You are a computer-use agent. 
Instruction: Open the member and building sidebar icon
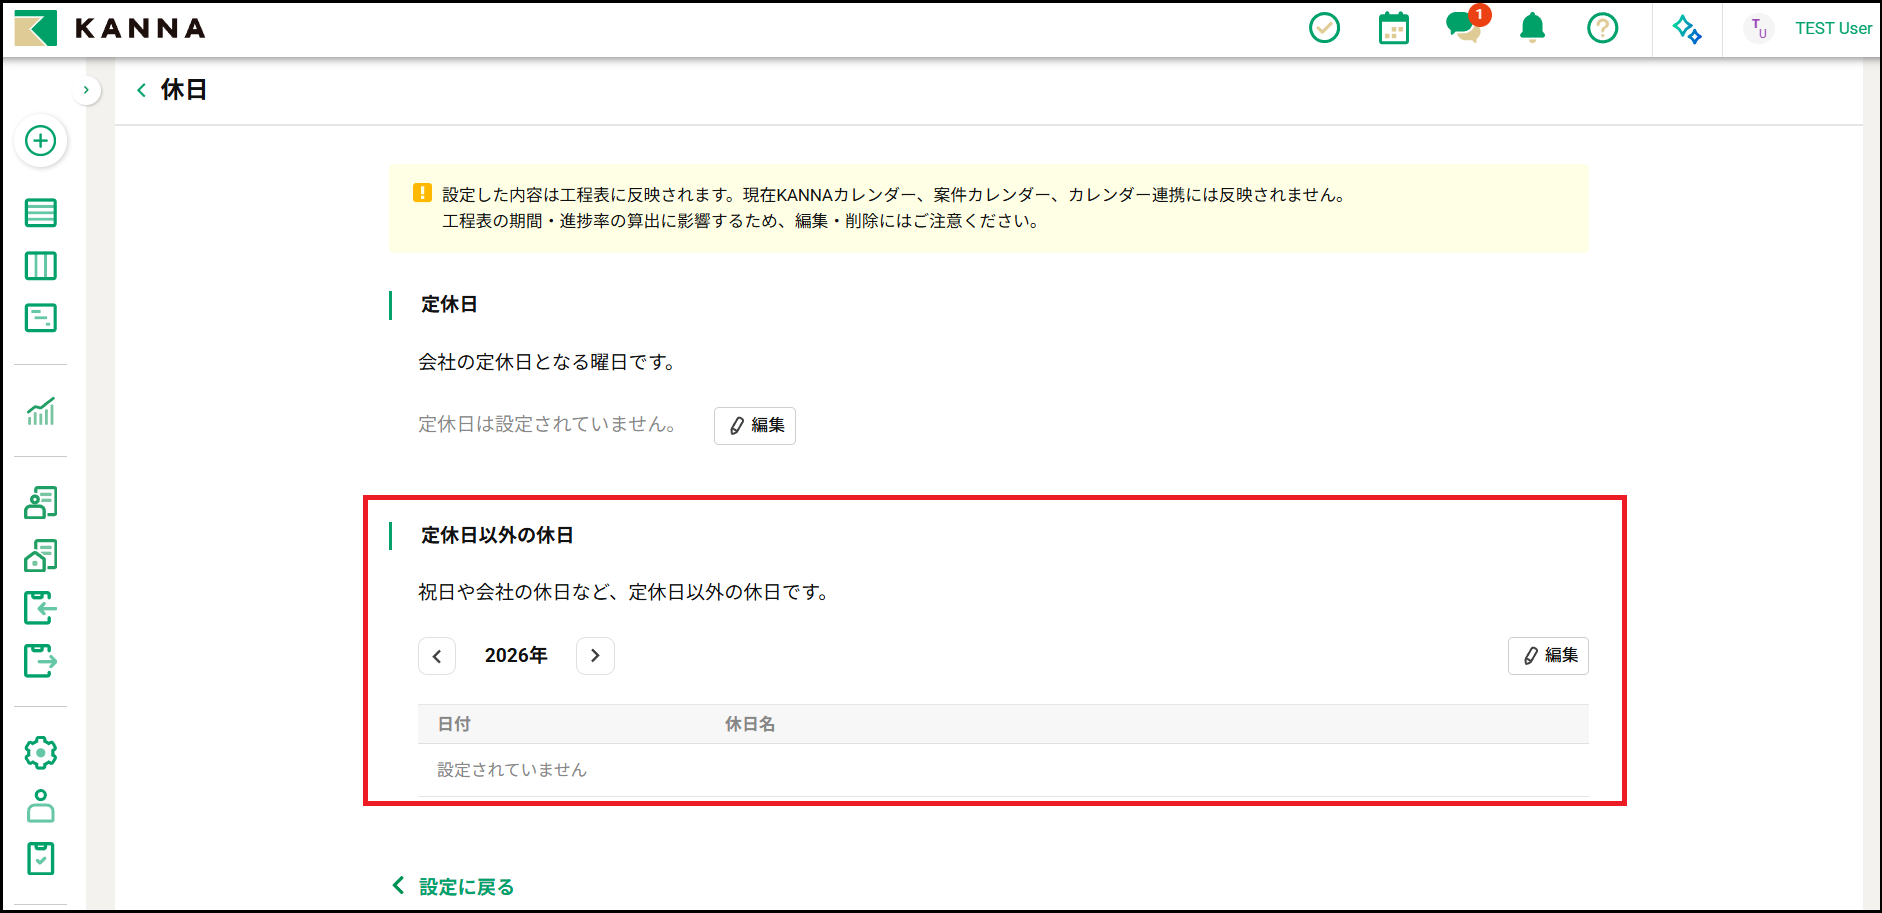point(40,503)
